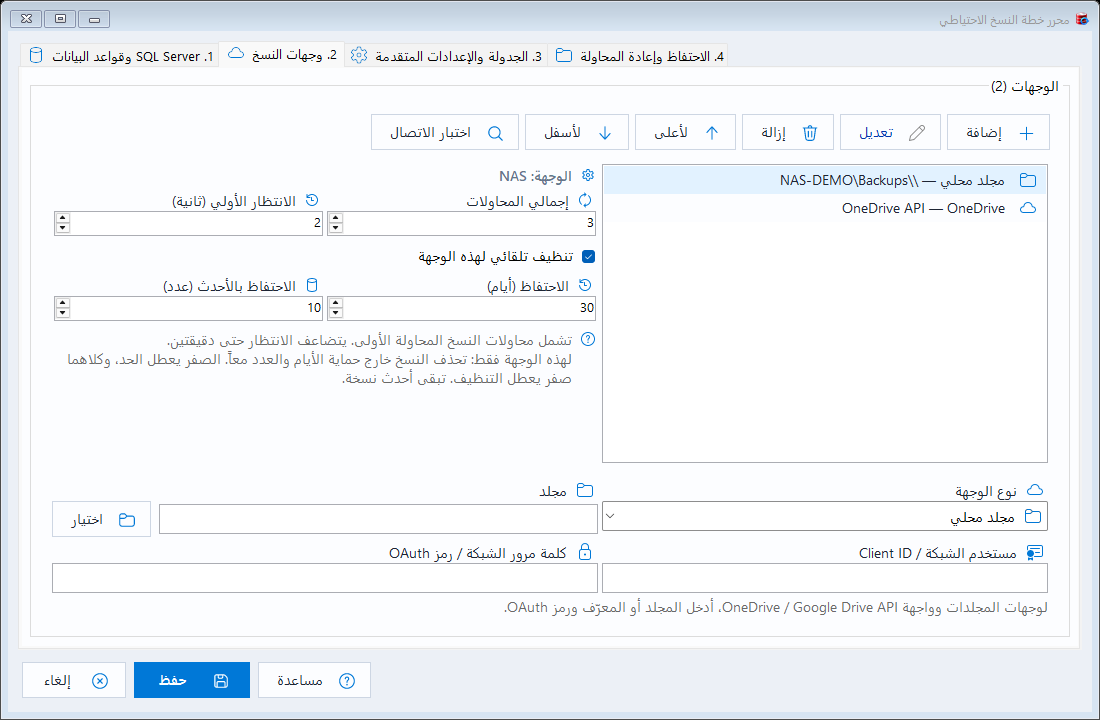Click database icon on SQL Server tab
The width and height of the screenshot is (1100, 720).
(x=36, y=55)
